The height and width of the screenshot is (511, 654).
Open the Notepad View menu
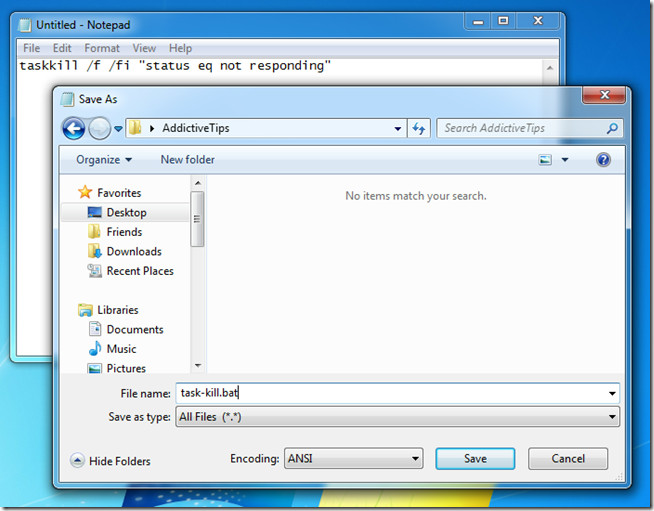pyautogui.click(x=144, y=48)
